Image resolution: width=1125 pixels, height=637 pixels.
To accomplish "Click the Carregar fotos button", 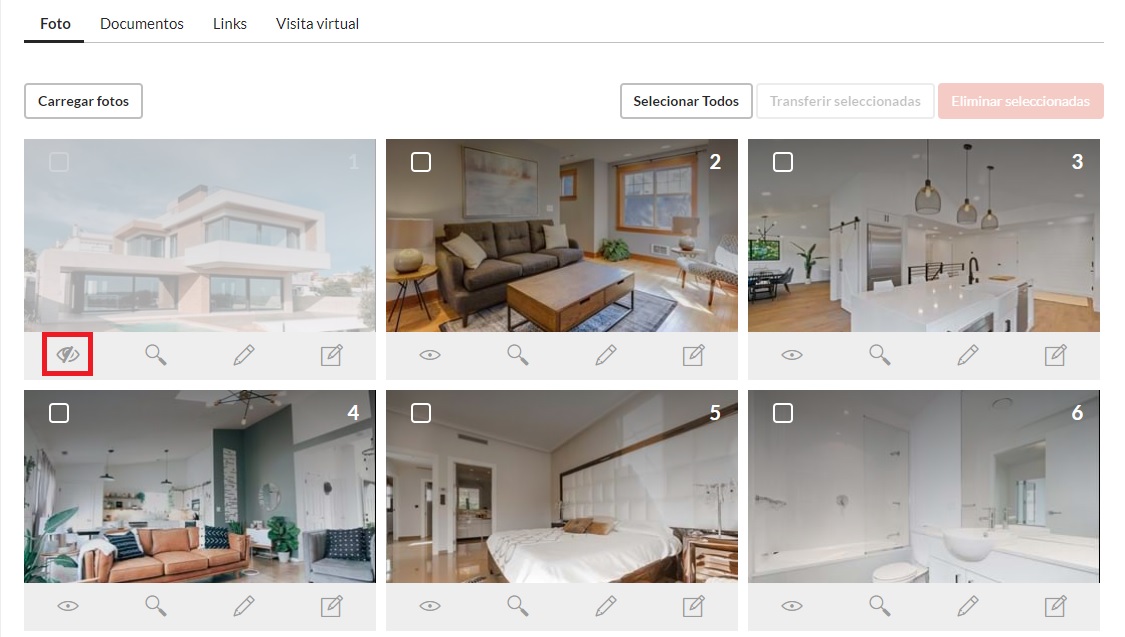I will (83, 101).
